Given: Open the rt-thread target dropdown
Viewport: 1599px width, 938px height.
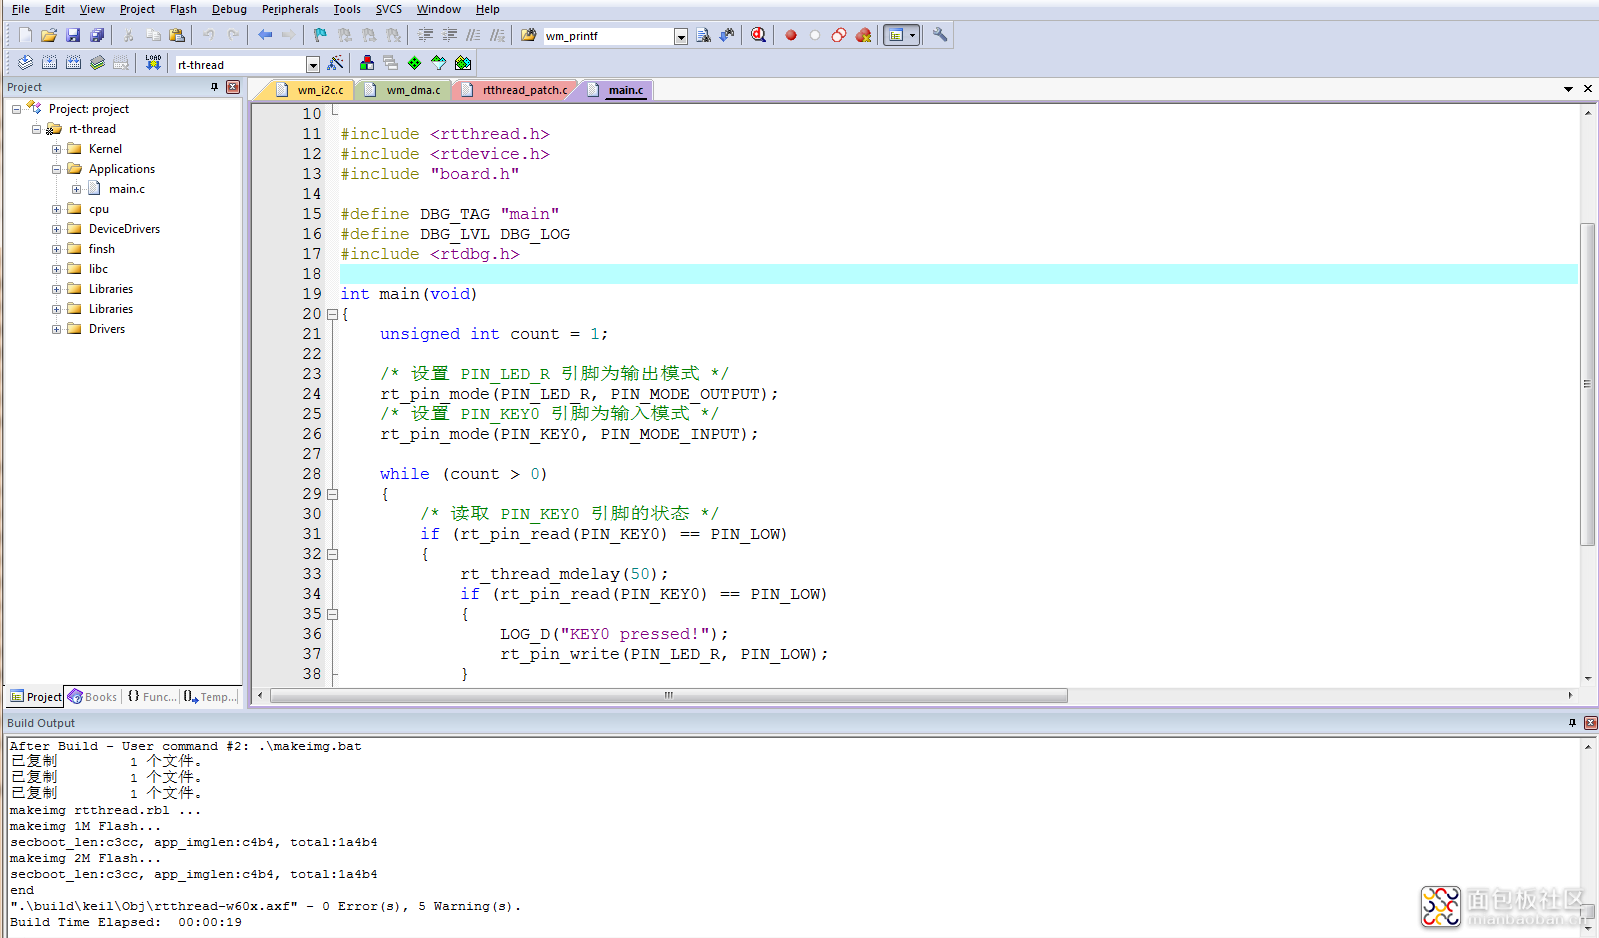Looking at the screenshot, I should coord(313,65).
